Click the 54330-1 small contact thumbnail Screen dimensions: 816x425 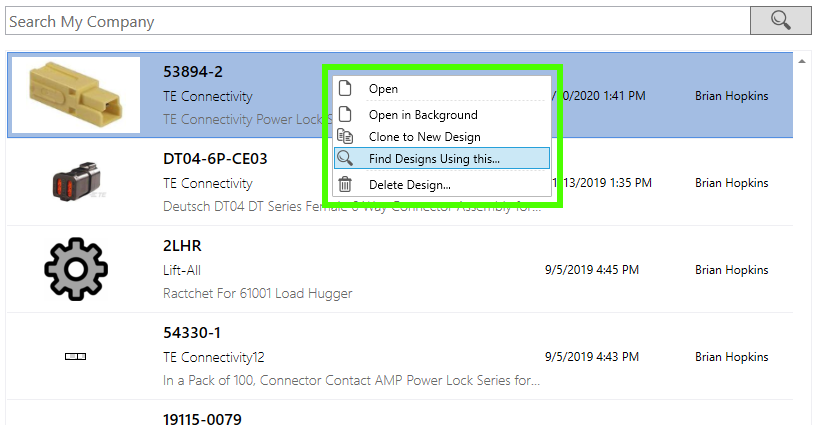[x=75, y=356]
